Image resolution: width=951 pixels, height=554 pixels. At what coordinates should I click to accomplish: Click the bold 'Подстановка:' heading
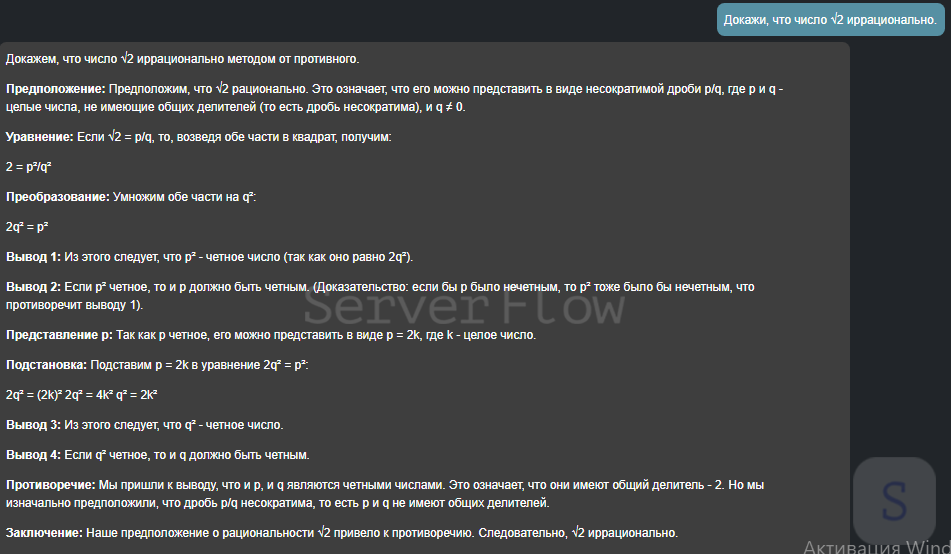(47, 365)
